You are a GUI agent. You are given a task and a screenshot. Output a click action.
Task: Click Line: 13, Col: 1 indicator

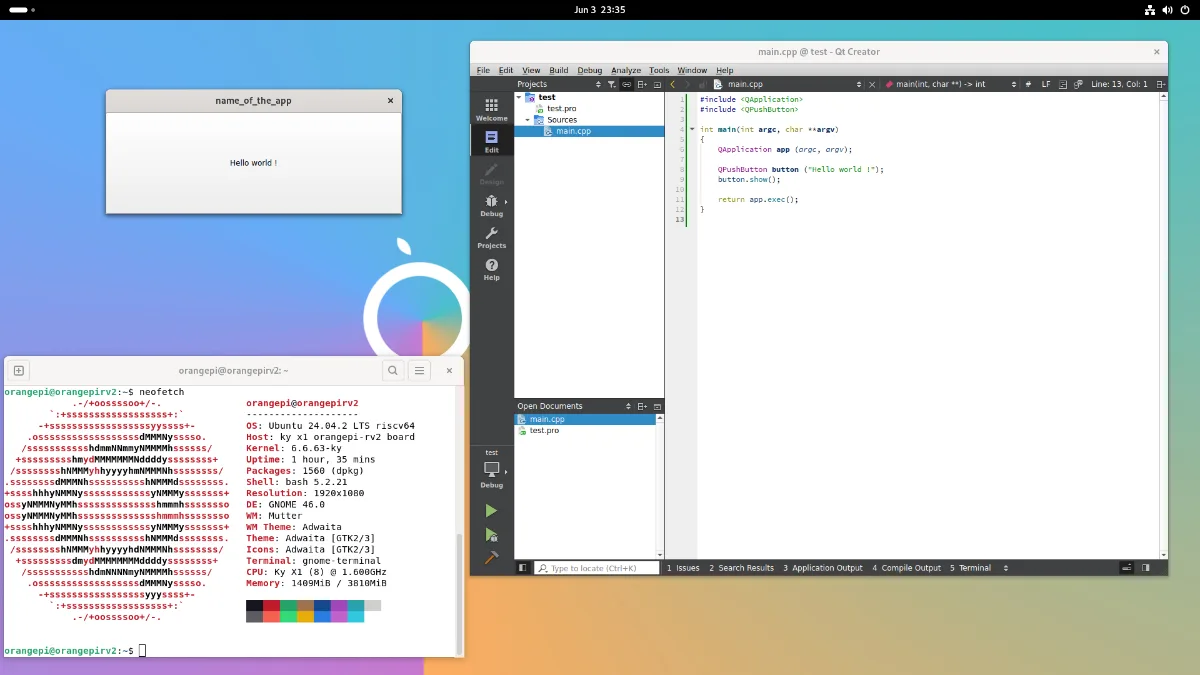pyautogui.click(x=1119, y=84)
